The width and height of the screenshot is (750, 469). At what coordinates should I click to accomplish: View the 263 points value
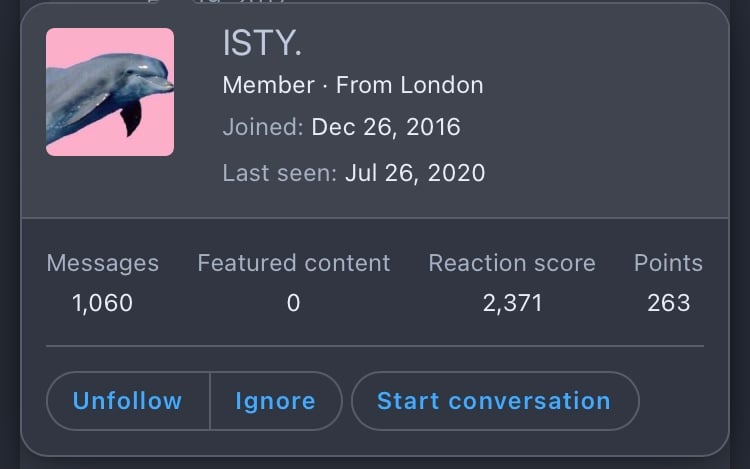pos(668,303)
